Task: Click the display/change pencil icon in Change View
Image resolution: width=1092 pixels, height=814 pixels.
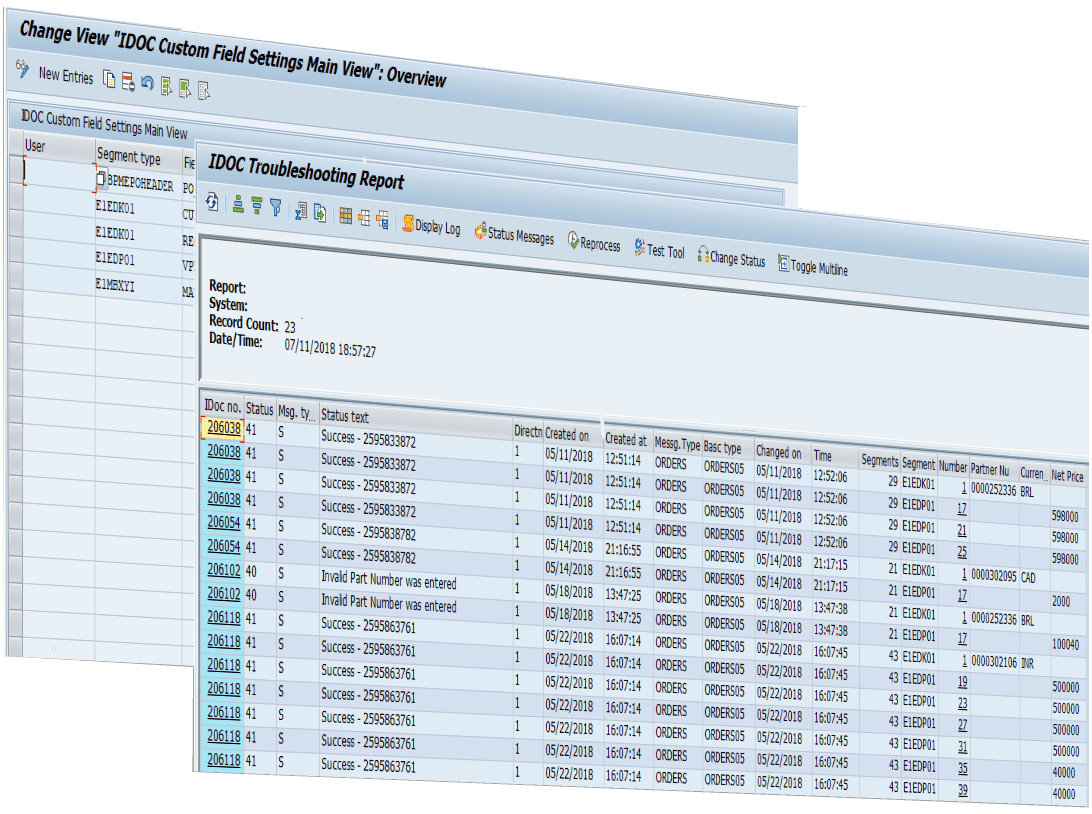Action: coord(22,69)
